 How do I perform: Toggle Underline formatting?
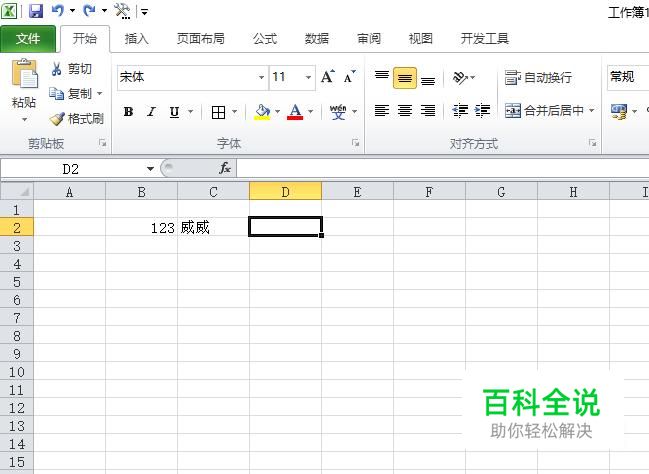pos(174,112)
